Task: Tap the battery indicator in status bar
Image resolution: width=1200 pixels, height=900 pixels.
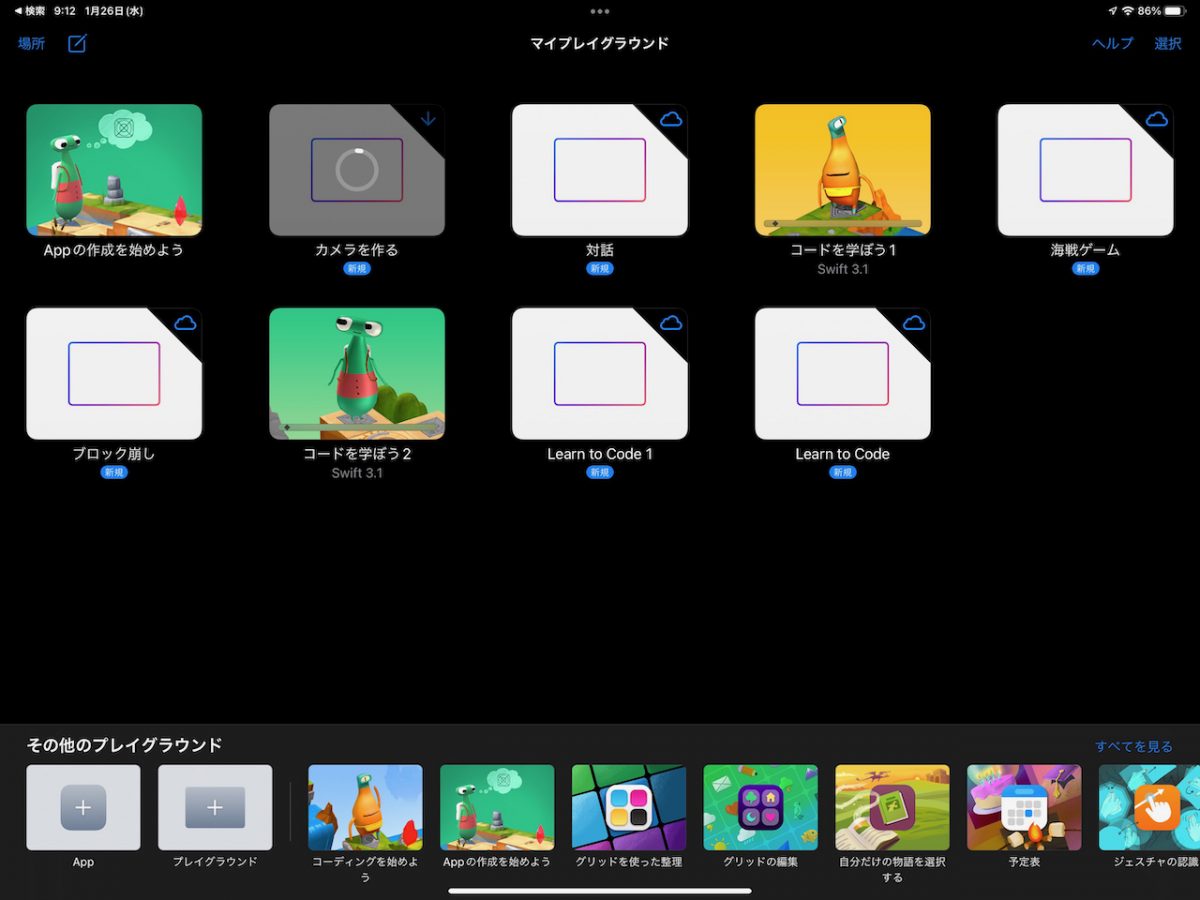Action: [1174, 11]
